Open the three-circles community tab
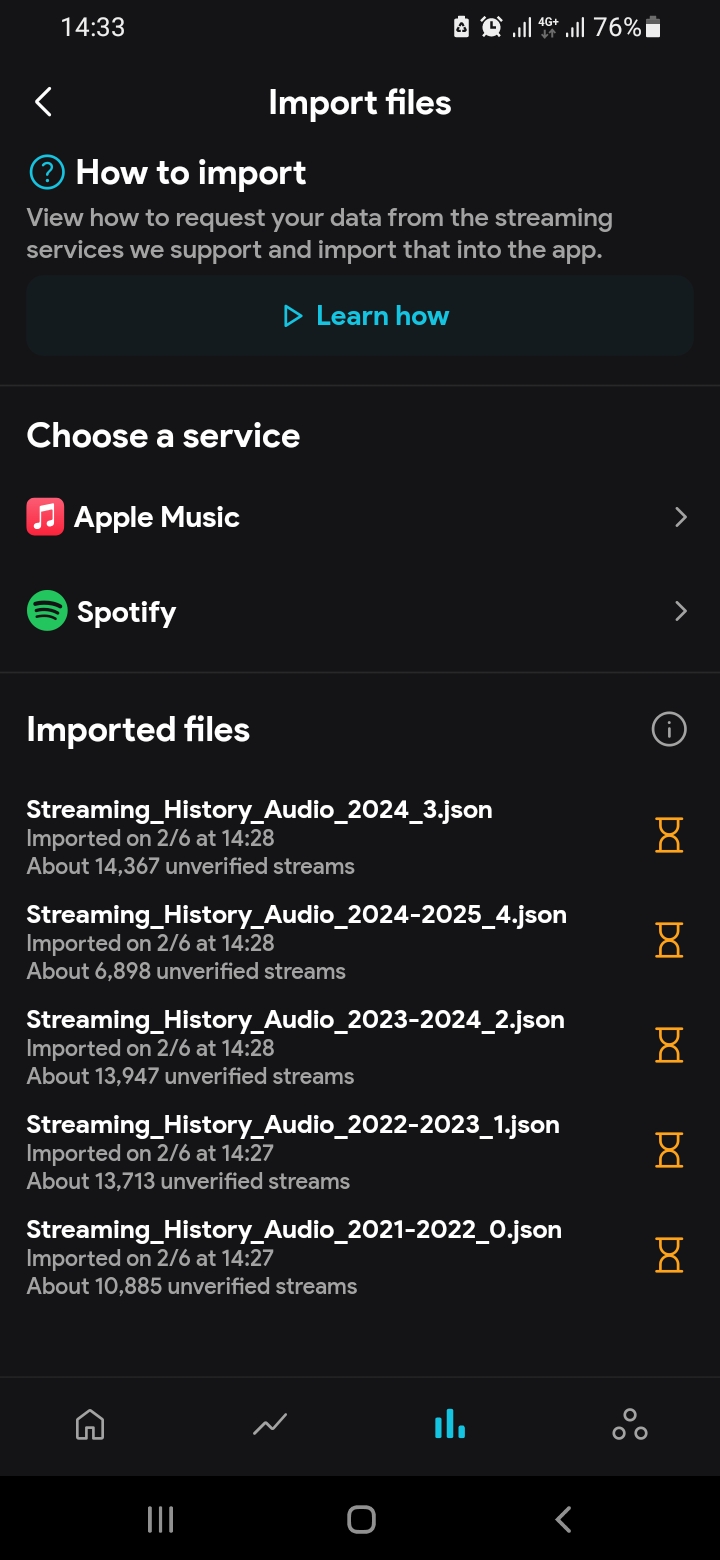 630,1424
